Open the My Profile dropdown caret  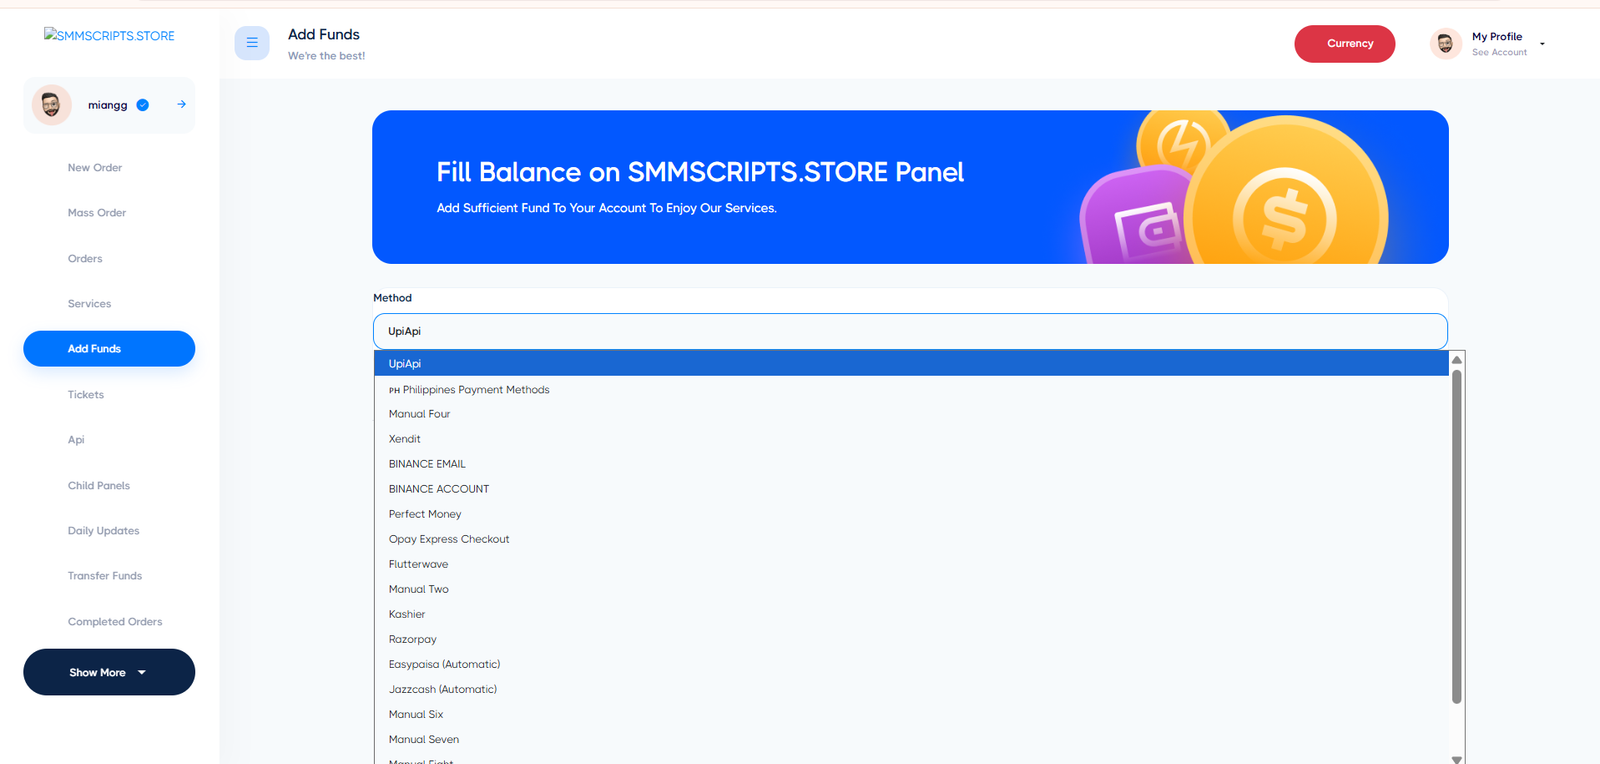pyautogui.click(x=1542, y=44)
